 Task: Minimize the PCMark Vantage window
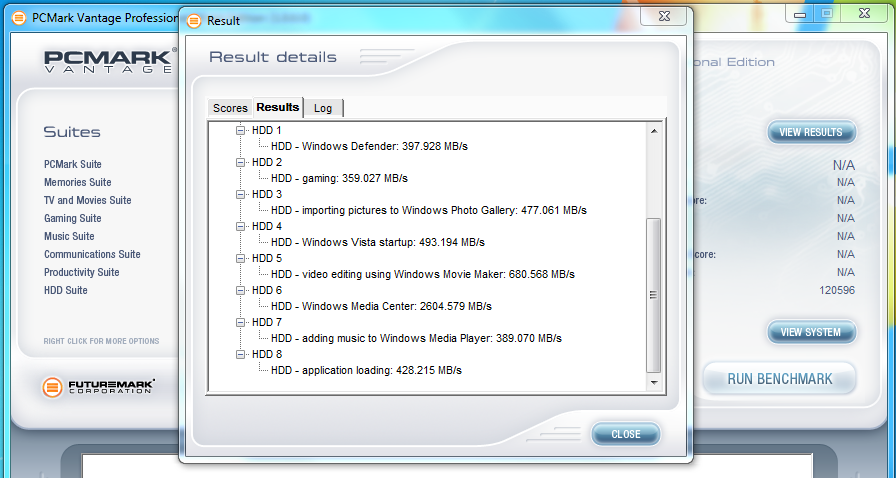(800, 14)
